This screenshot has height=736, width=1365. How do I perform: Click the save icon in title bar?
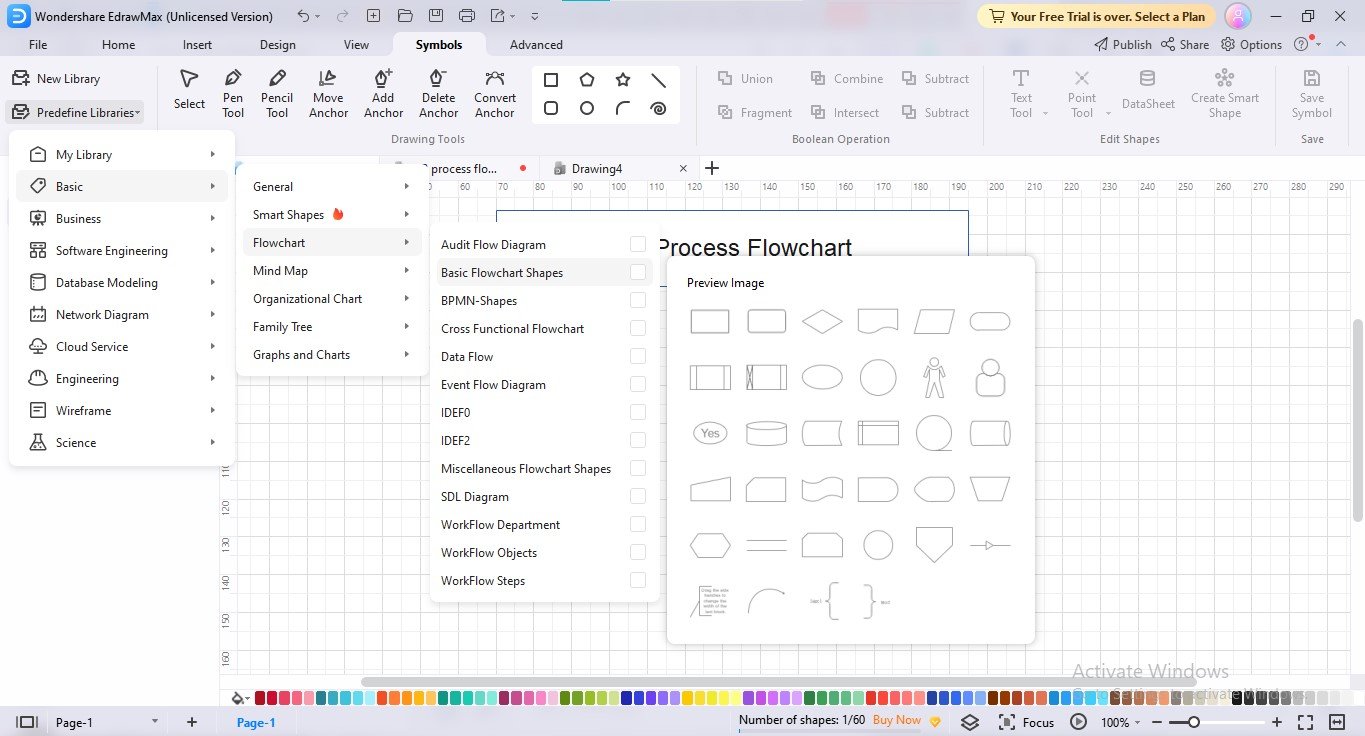[436, 16]
